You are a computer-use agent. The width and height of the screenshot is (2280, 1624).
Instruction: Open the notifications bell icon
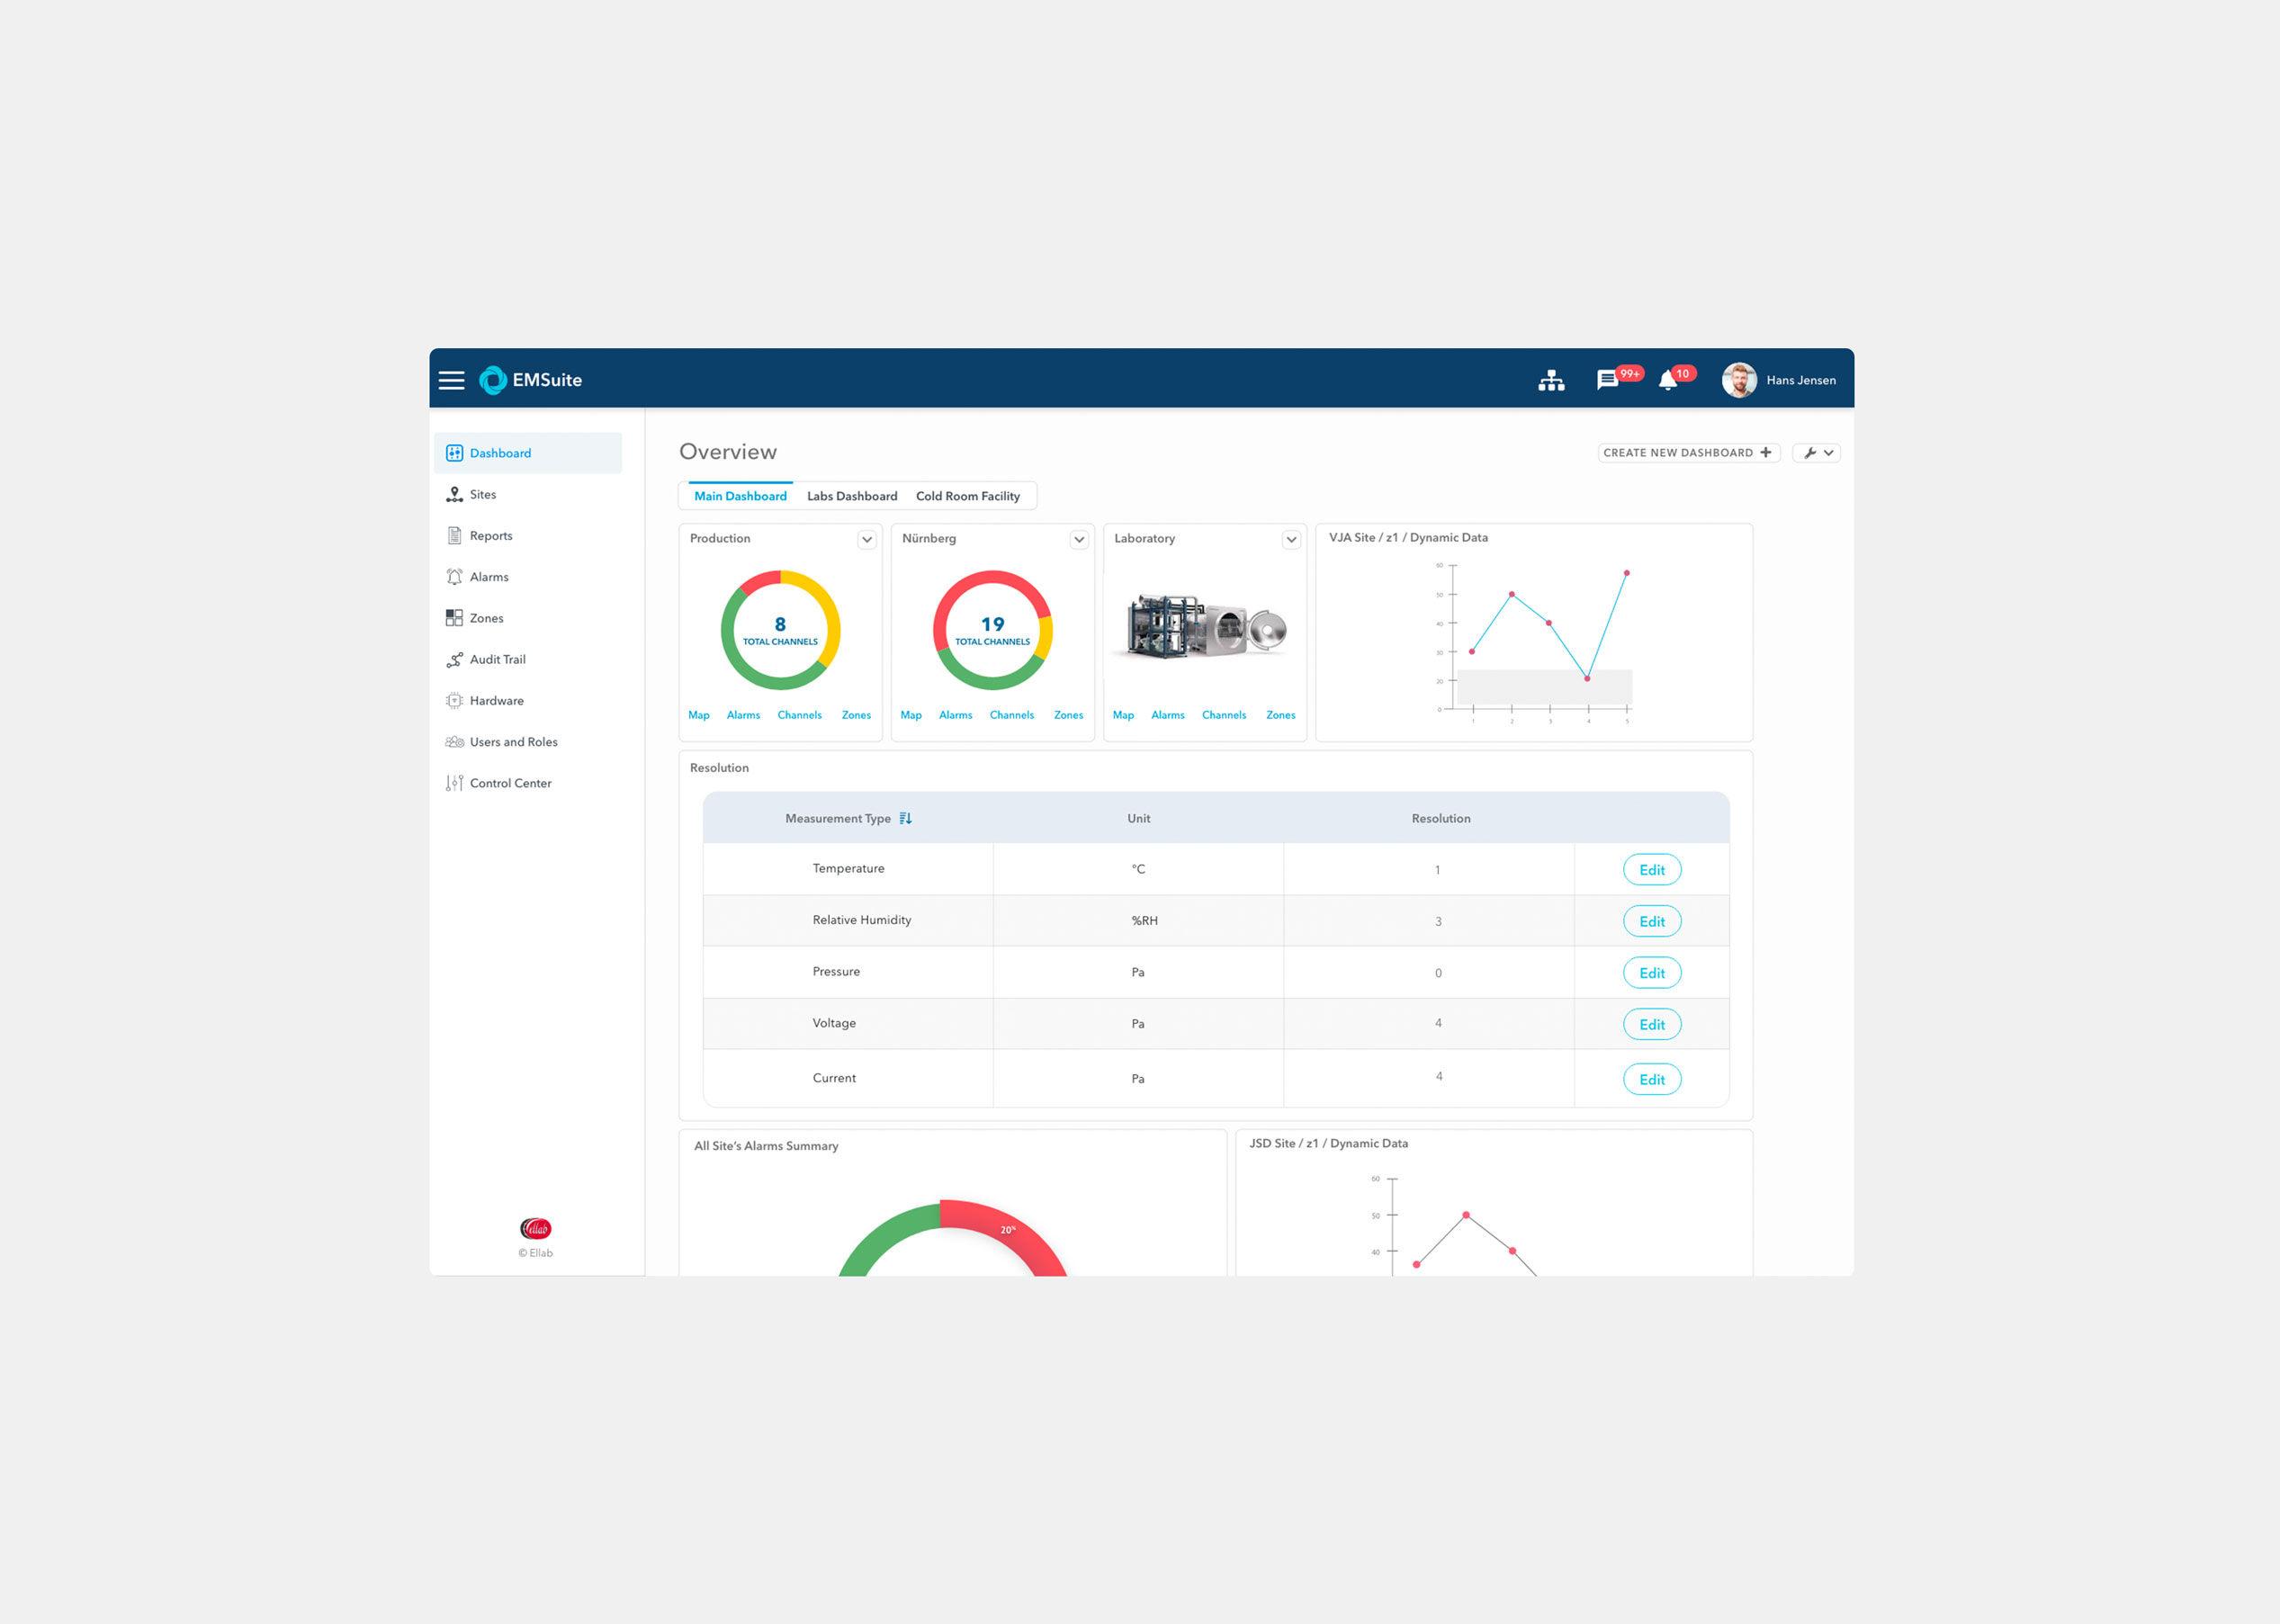point(1667,380)
